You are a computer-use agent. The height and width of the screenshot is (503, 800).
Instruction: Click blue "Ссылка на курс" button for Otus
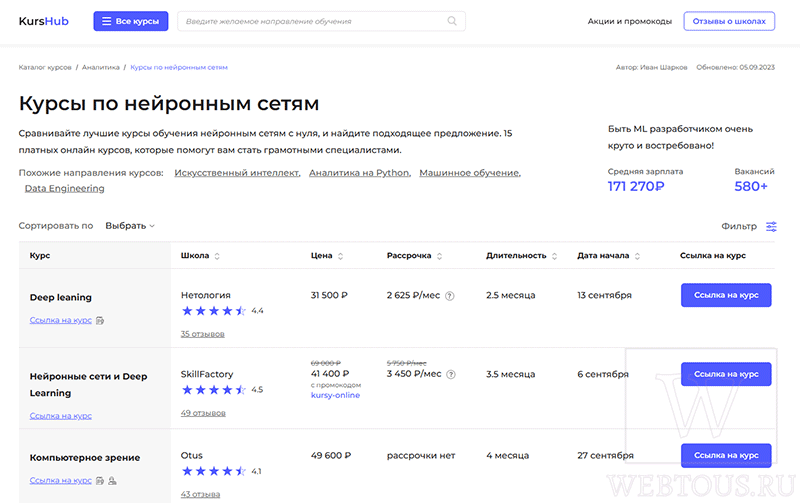[726, 455]
